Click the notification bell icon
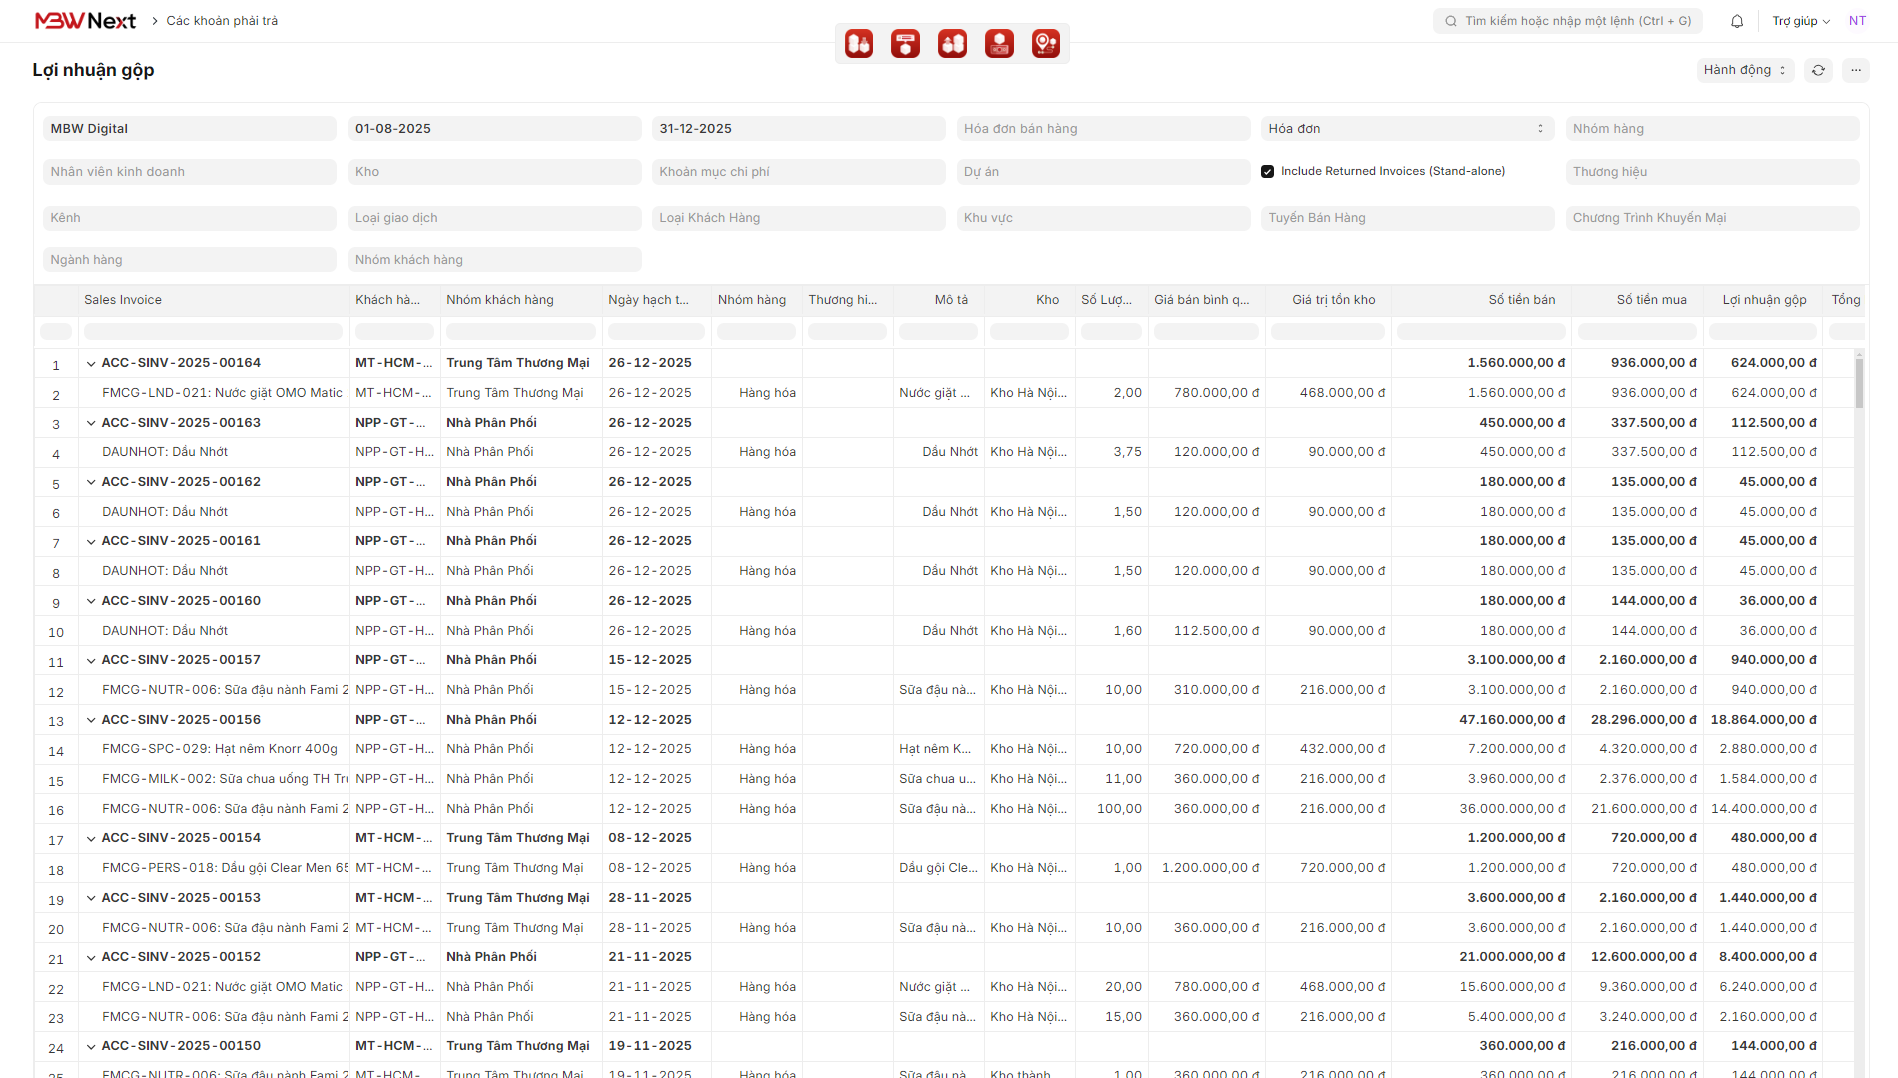 [x=1737, y=21]
